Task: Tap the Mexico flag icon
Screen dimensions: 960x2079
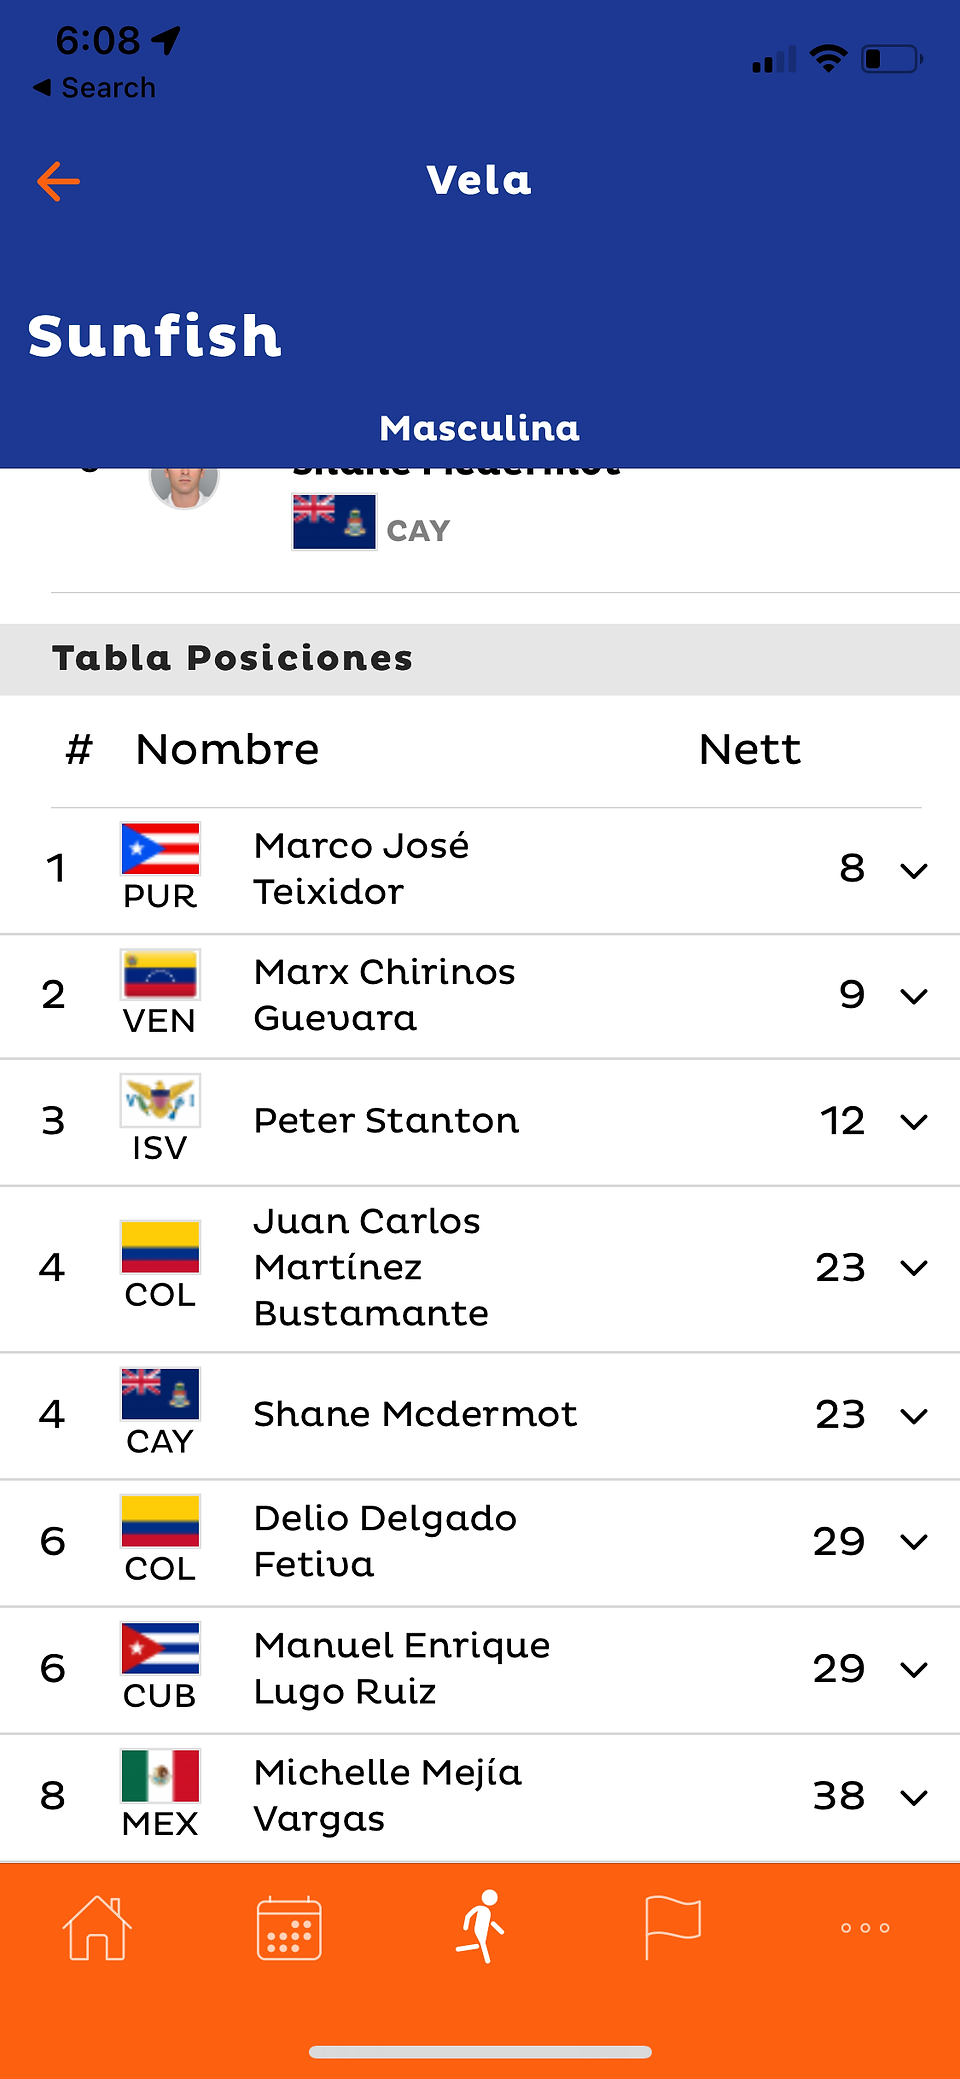Action: tap(160, 1775)
